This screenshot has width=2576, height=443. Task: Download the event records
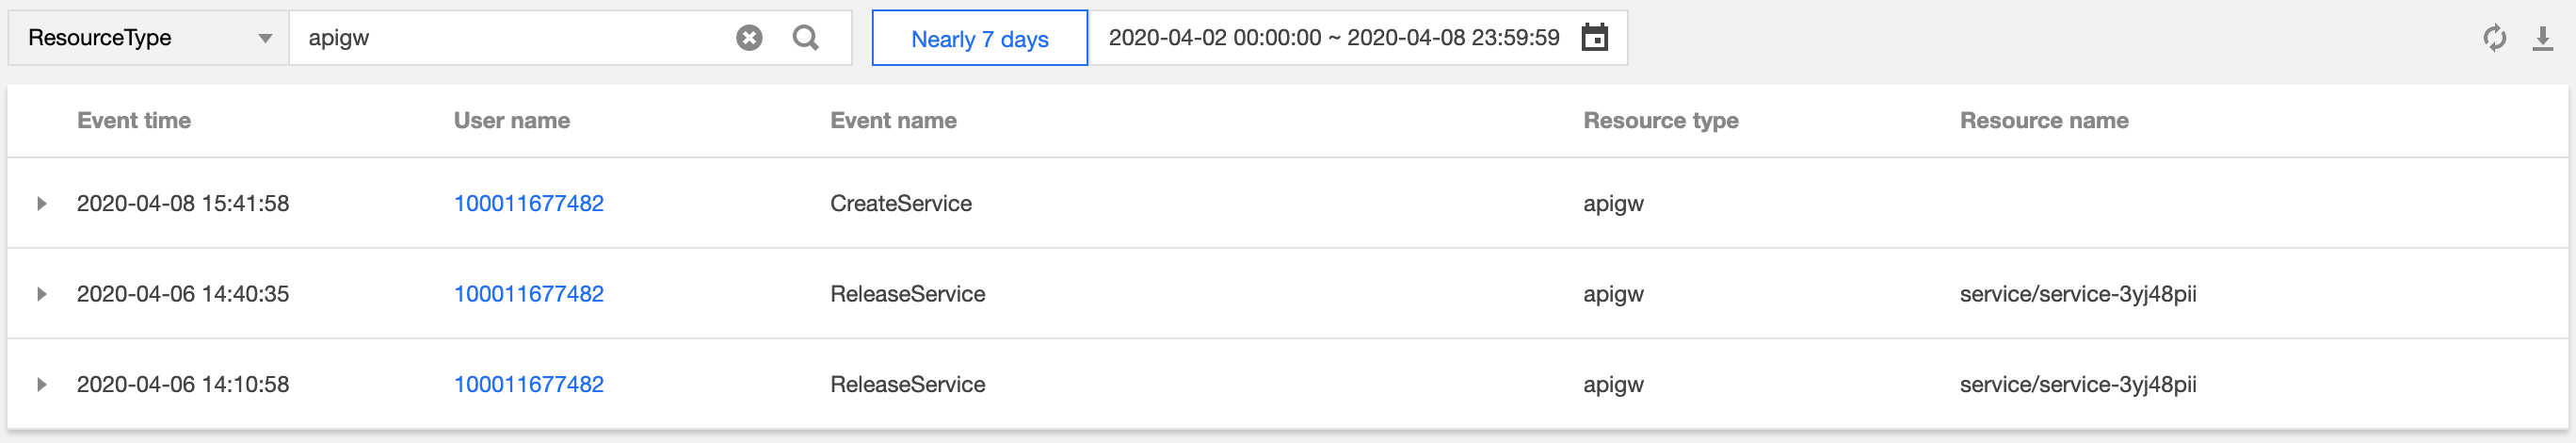tap(2542, 38)
